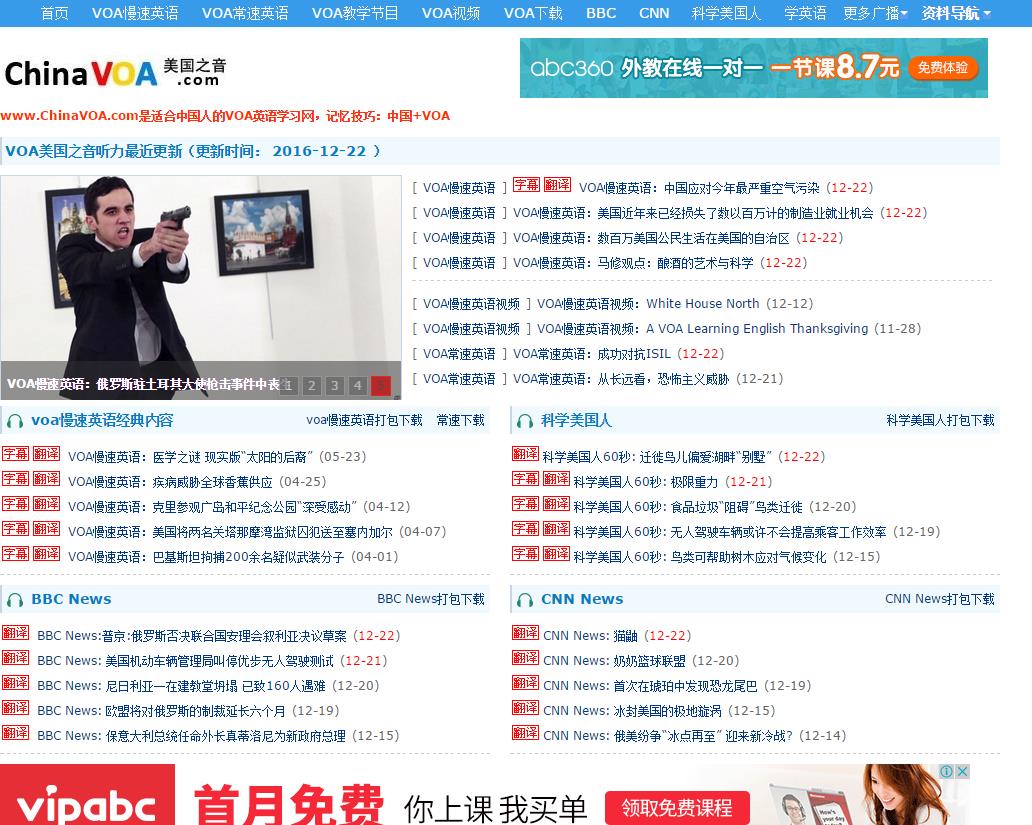The image size is (1032, 825).
Task: Open VOA常速英语 navigation item
Action: [x=245, y=13]
